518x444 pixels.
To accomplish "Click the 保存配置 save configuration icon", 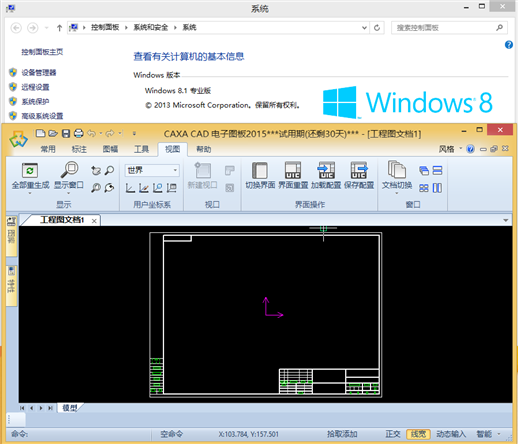I will pyautogui.click(x=359, y=170).
